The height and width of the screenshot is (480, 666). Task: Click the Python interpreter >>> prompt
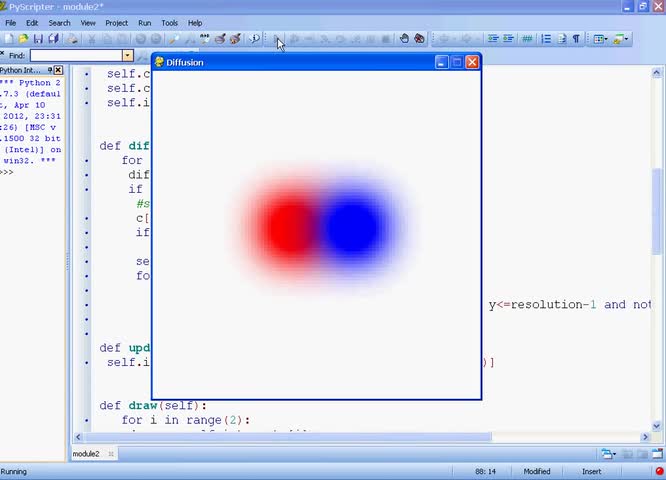(6, 172)
